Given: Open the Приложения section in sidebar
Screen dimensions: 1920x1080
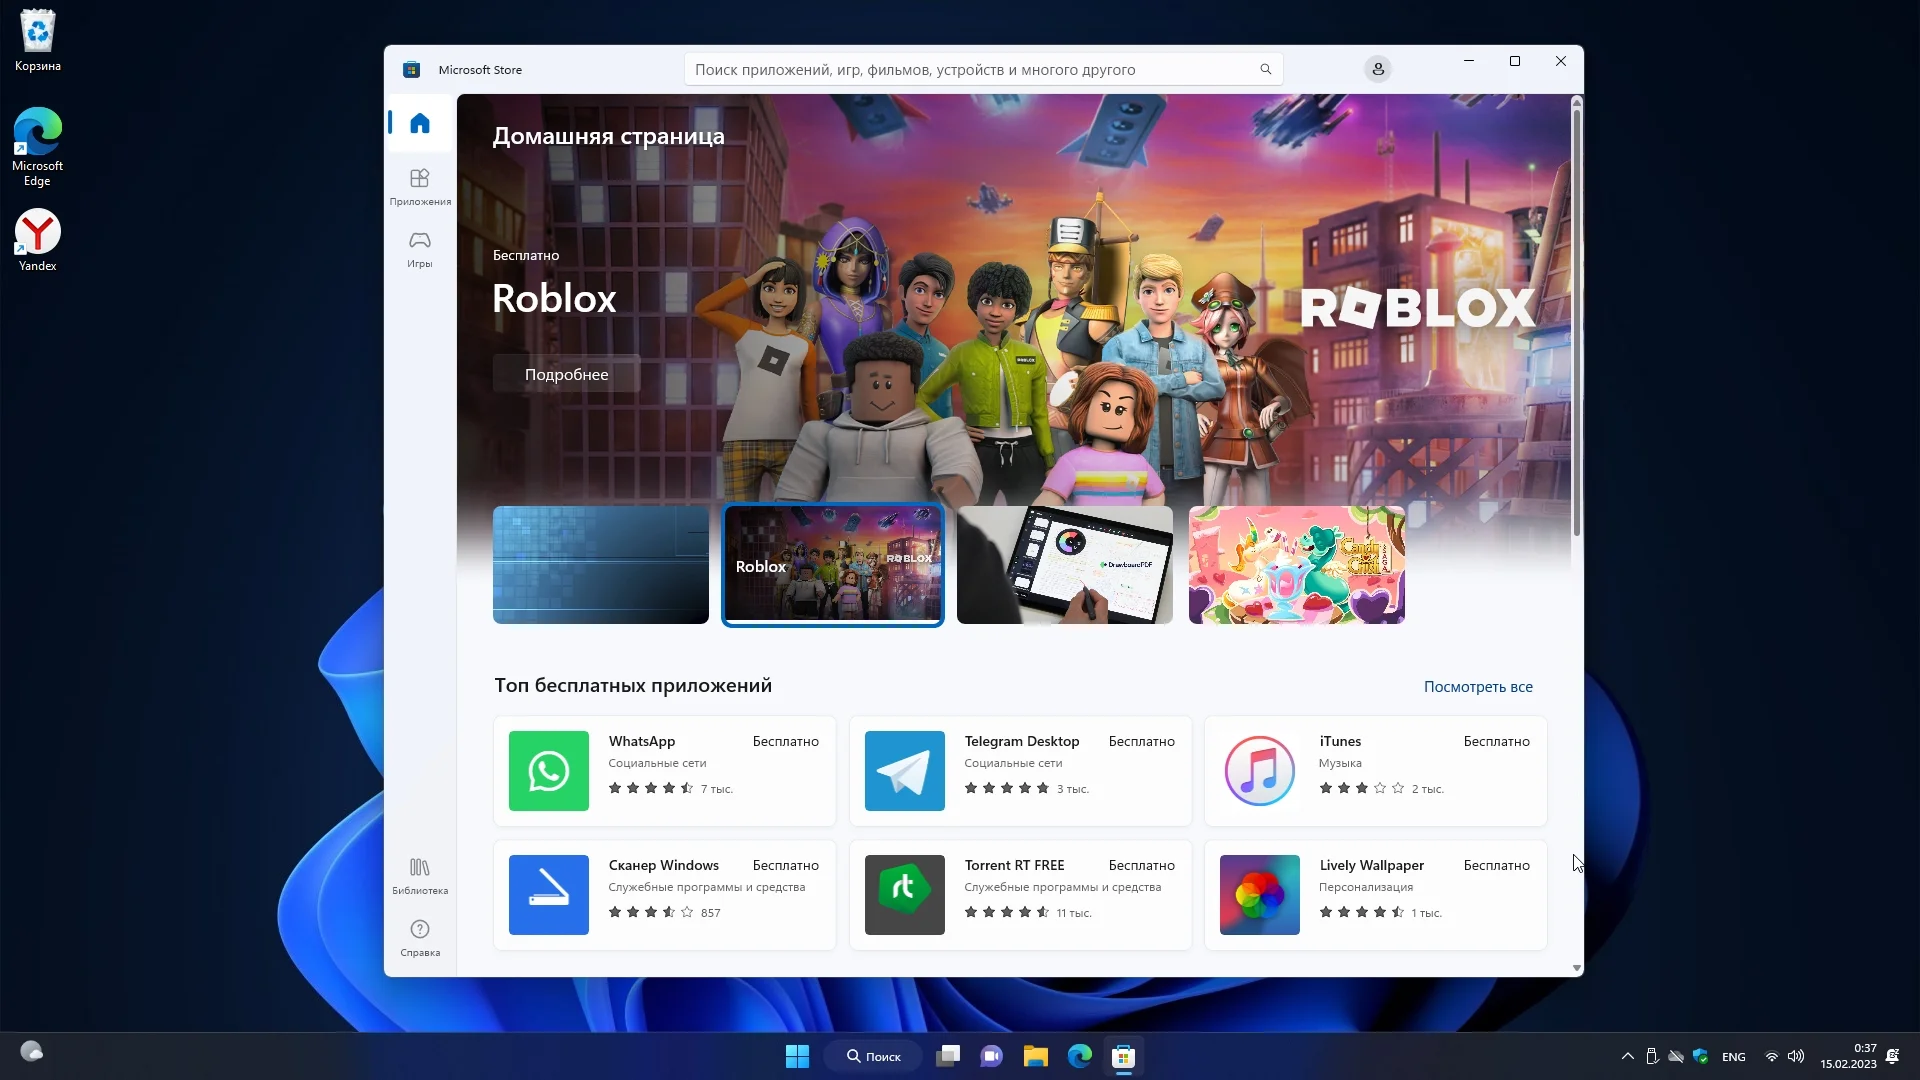Looking at the screenshot, I should click(x=420, y=186).
